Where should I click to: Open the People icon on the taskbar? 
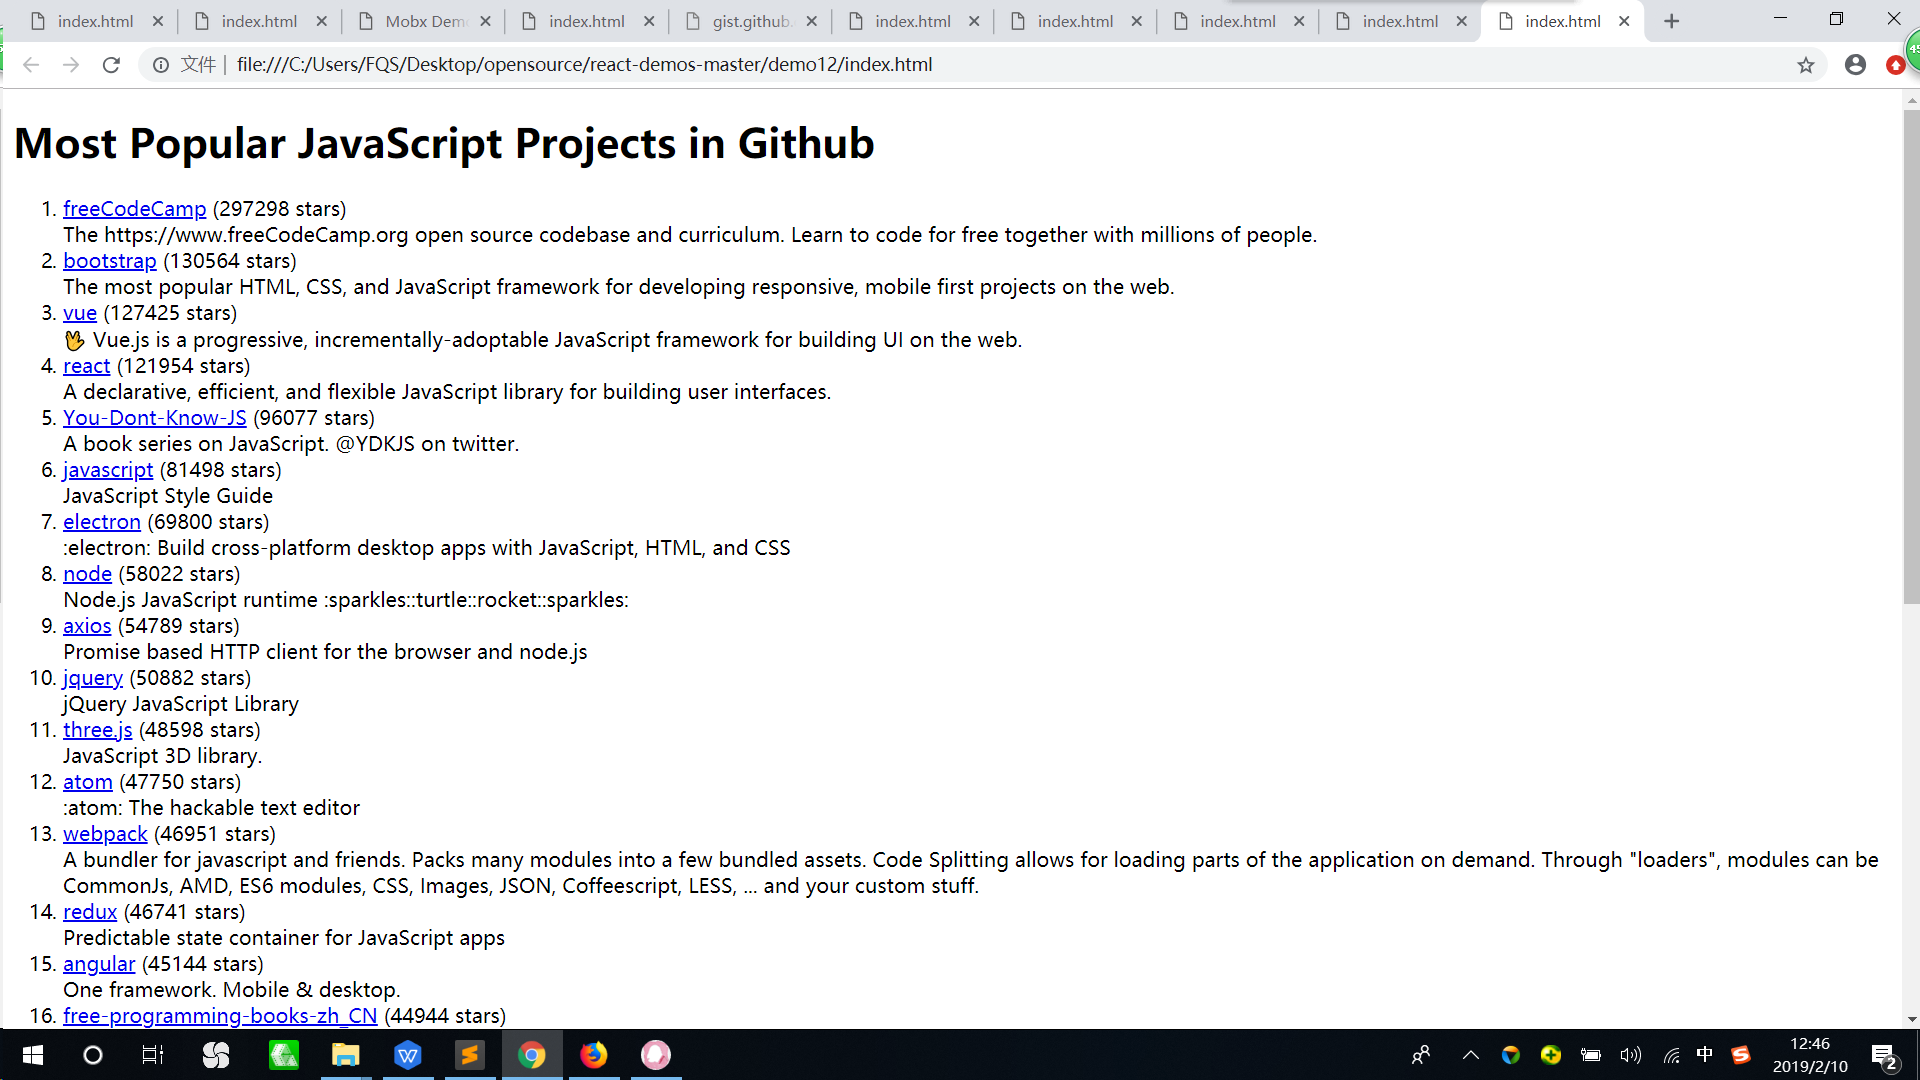(x=1421, y=1055)
